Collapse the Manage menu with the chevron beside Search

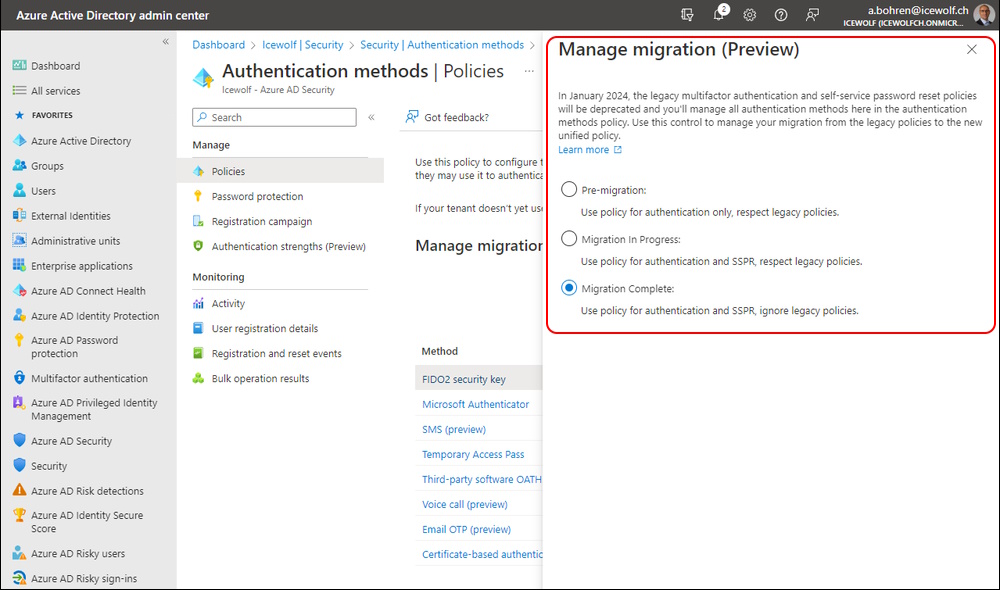pyautogui.click(x=371, y=117)
